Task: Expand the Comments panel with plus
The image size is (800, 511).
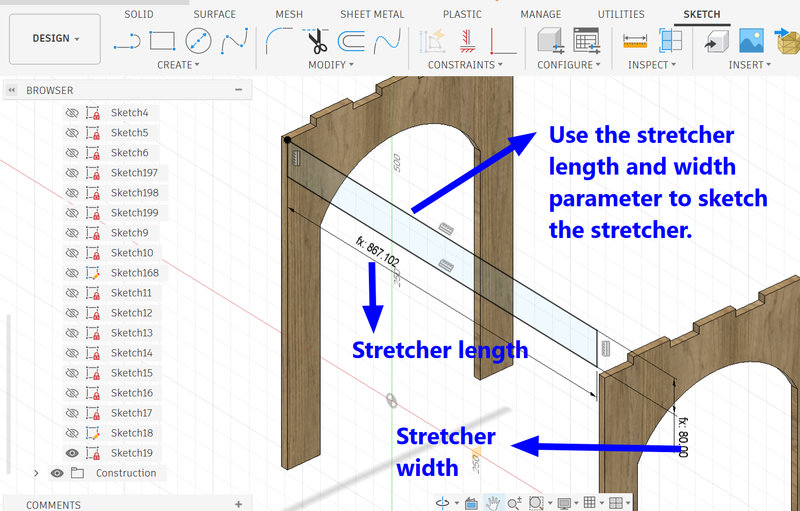Action: coord(238,504)
